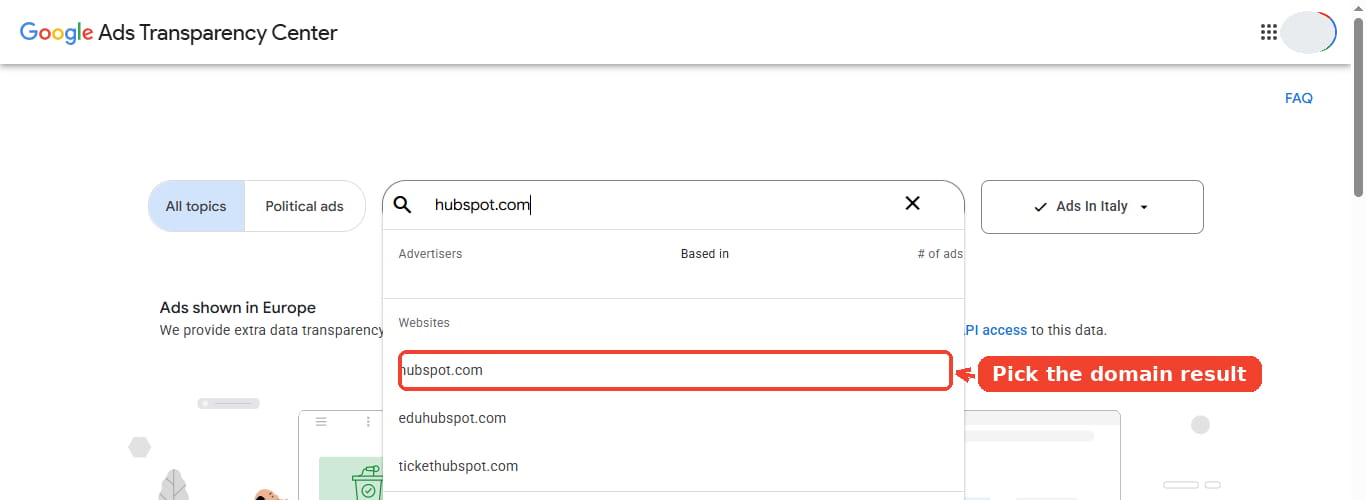Open the account profile avatar

point(1309,32)
